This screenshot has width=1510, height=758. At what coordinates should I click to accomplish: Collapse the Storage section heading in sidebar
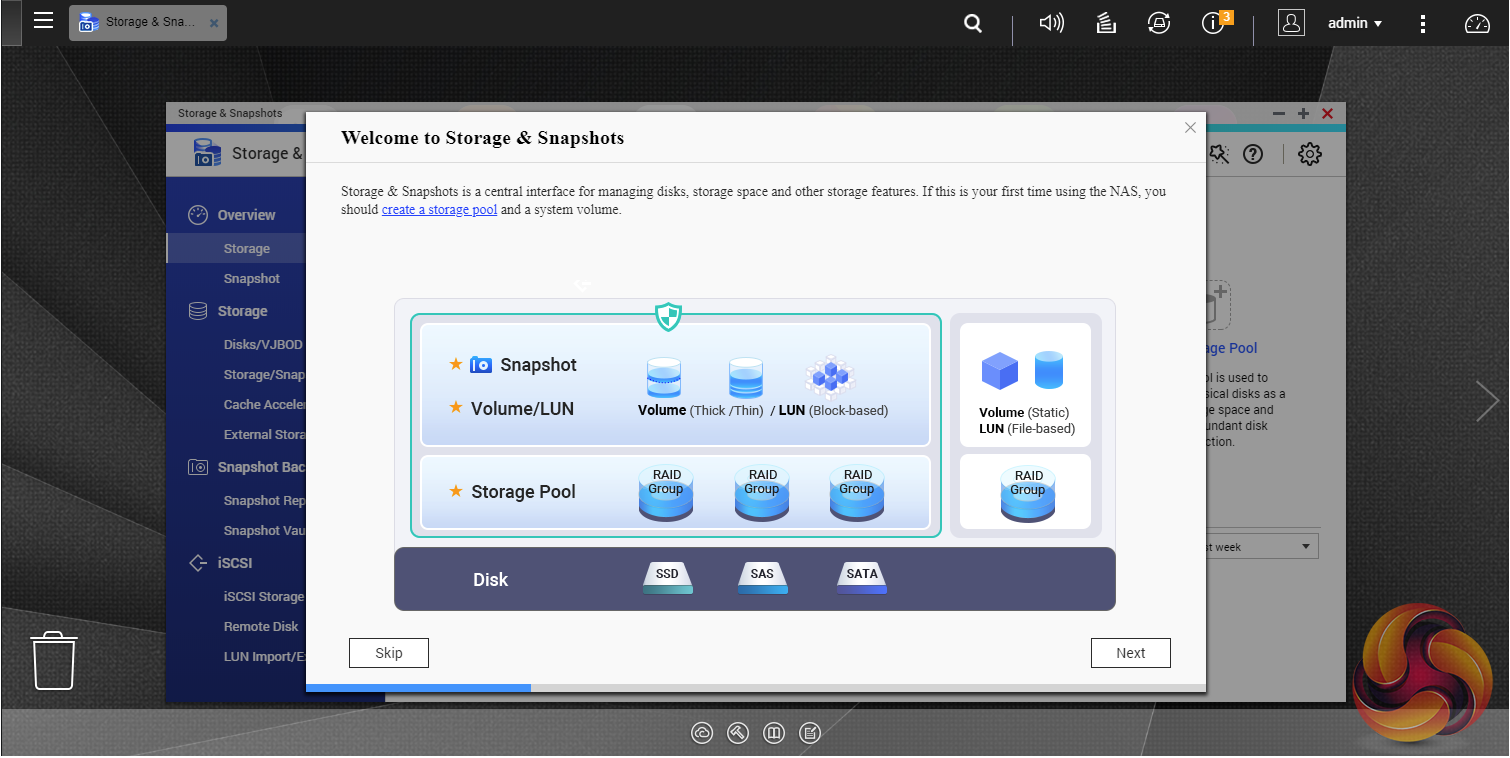click(x=242, y=311)
